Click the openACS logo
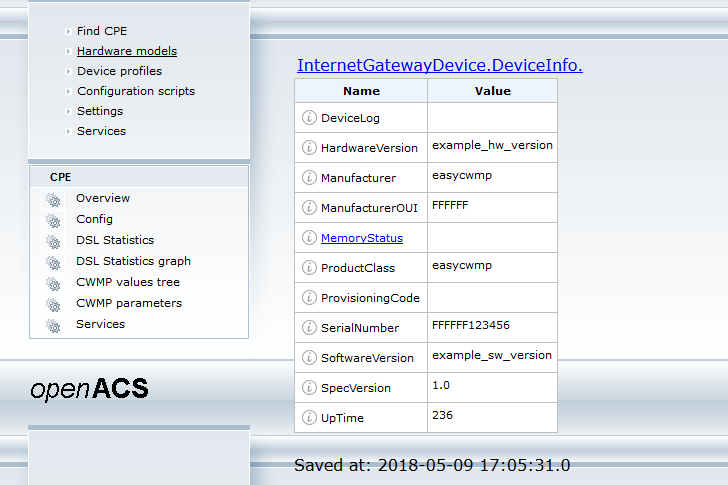 (x=89, y=389)
